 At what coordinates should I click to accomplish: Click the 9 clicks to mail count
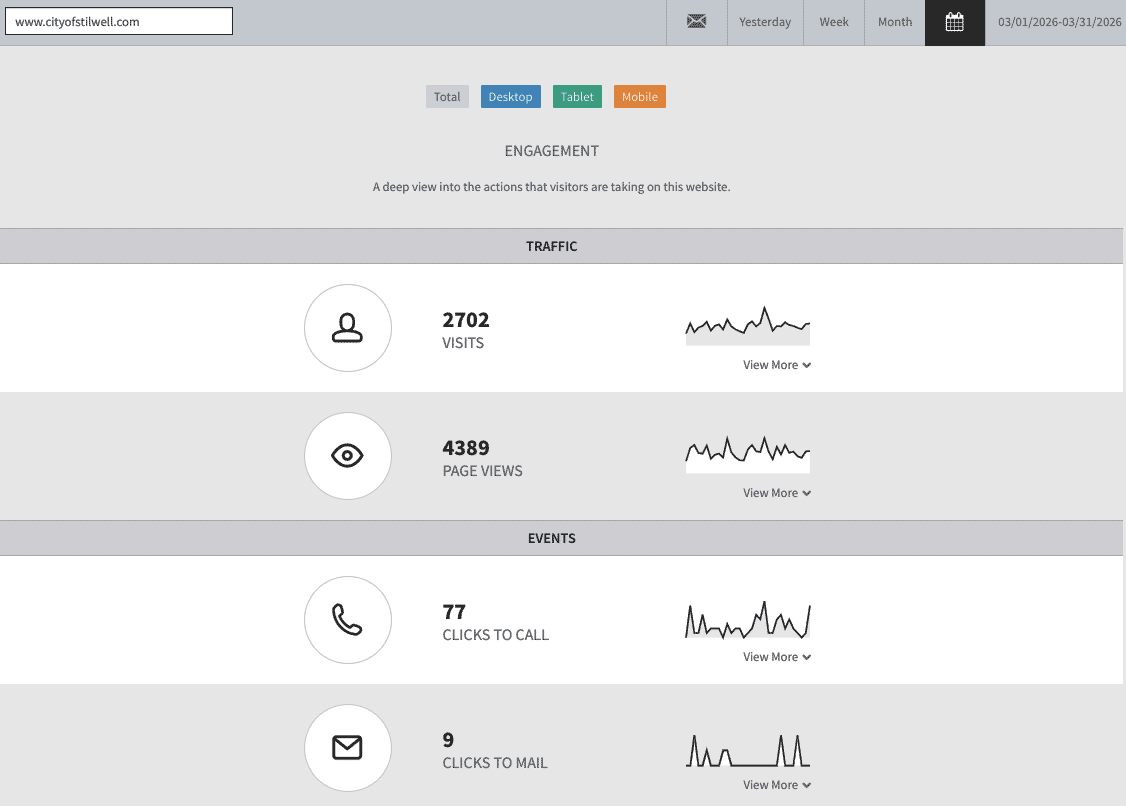[x=448, y=739]
